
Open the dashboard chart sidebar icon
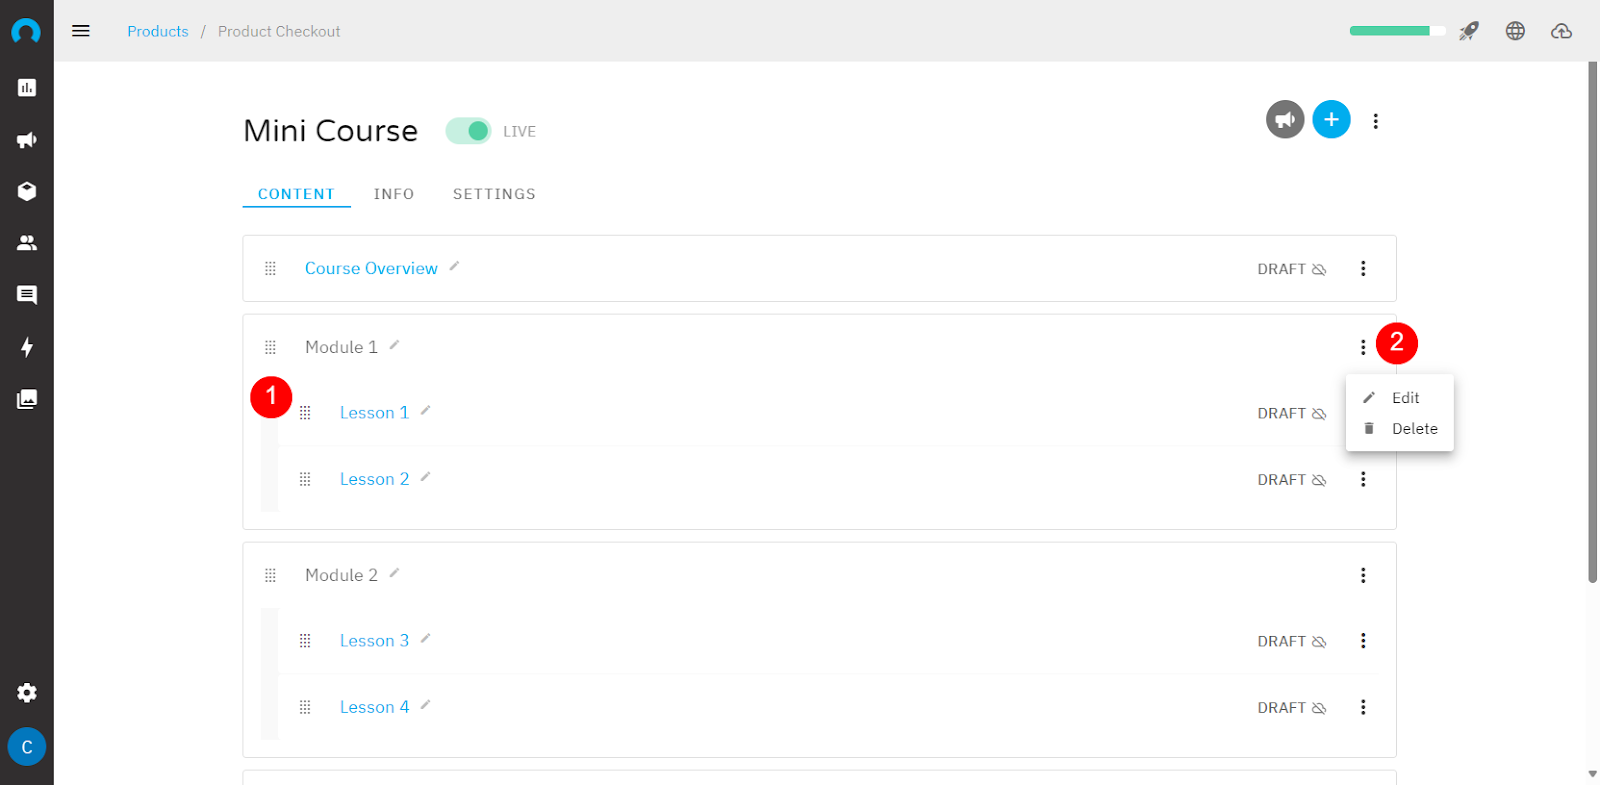(27, 88)
